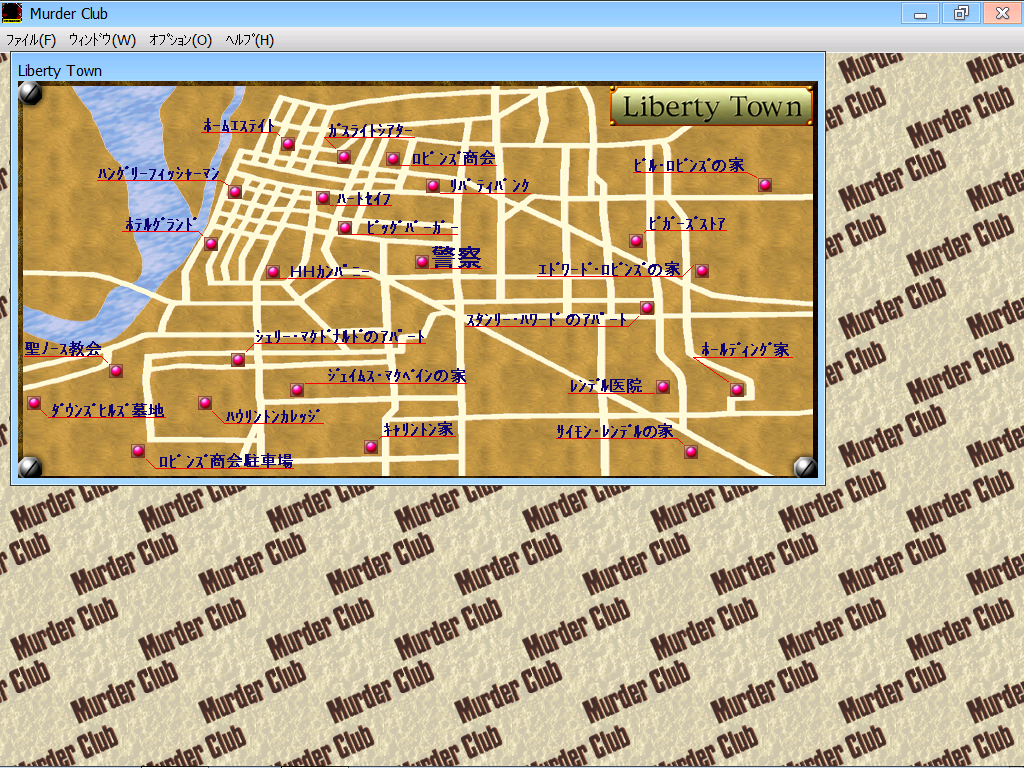Select the ガスライトシアター map marker
This screenshot has width=1024, height=768.
pos(344,157)
